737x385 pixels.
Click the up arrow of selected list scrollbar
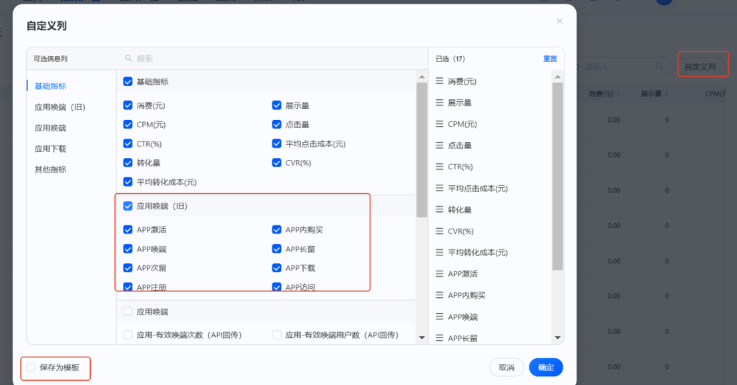pyautogui.click(x=557, y=77)
